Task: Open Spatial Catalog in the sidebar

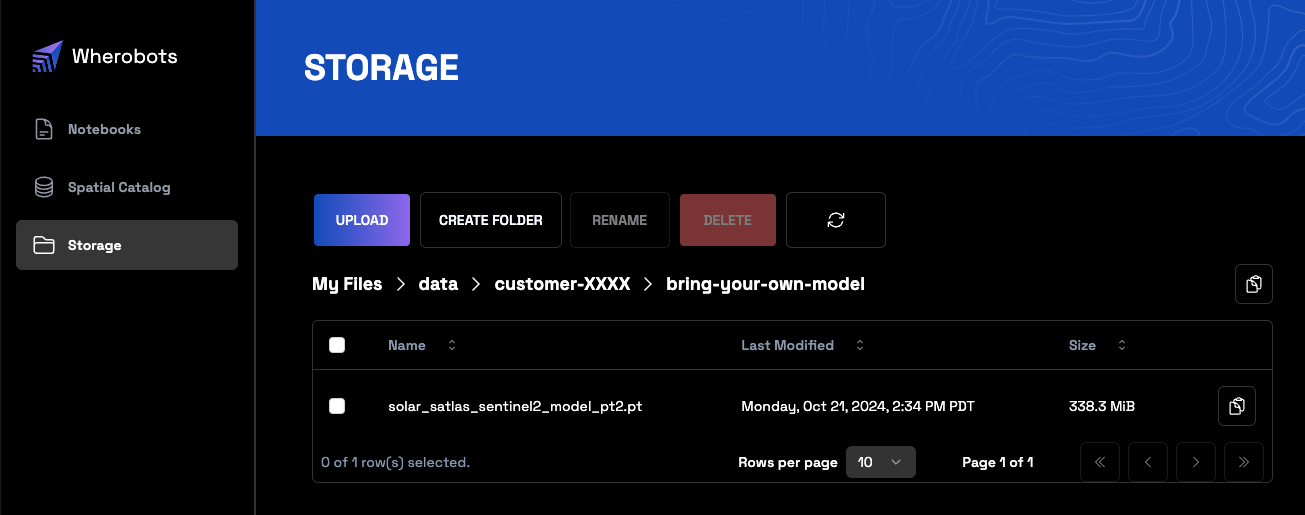Action: tap(127, 187)
